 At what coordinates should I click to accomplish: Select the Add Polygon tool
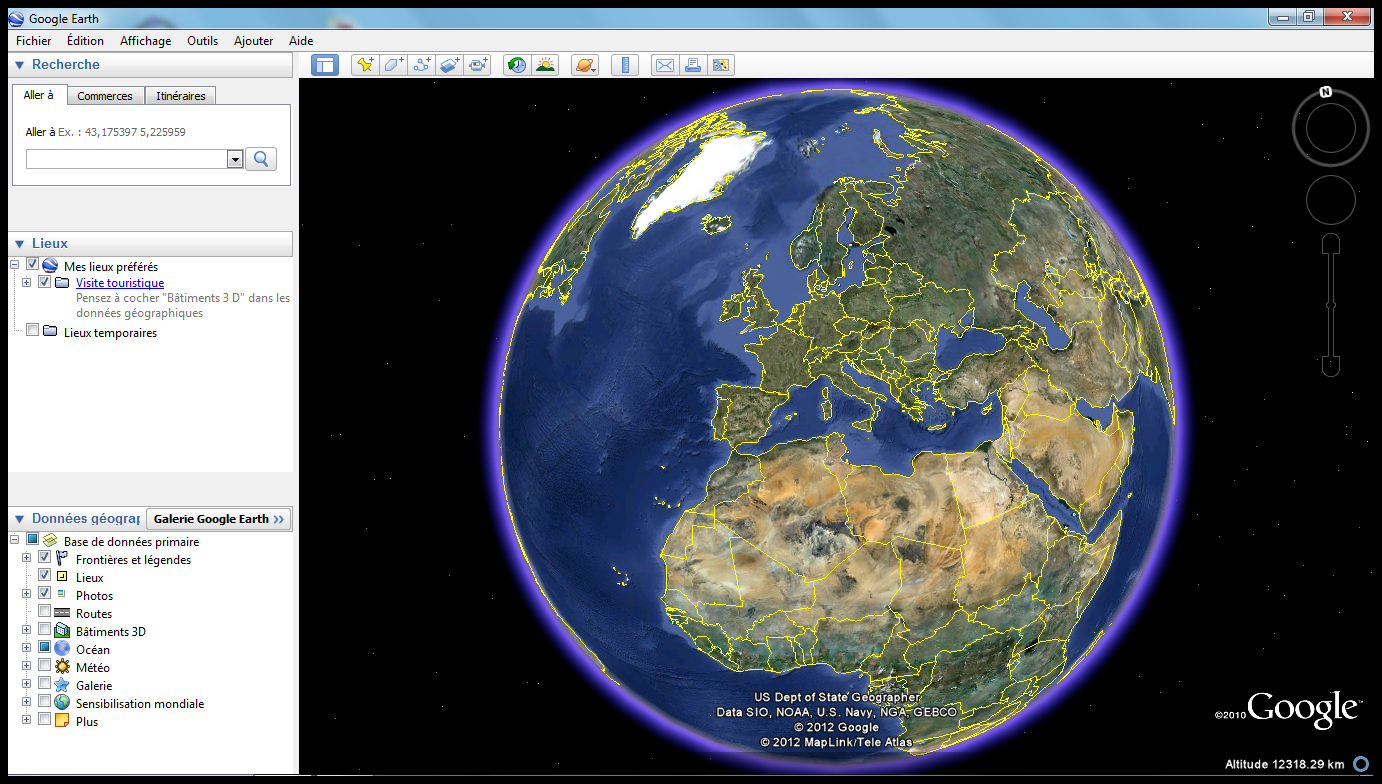click(x=394, y=65)
